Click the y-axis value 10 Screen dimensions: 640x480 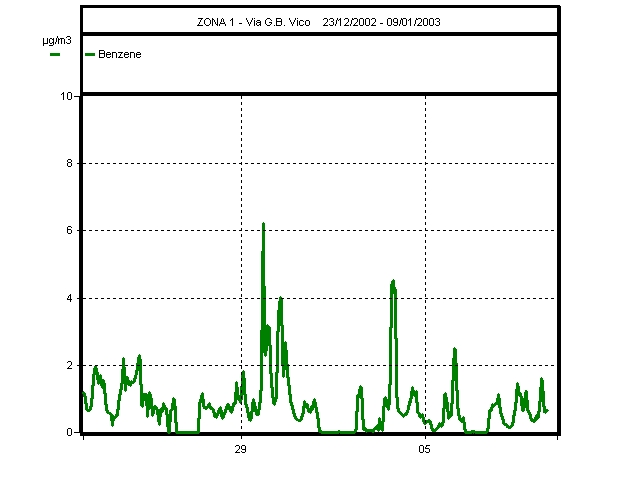[66, 96]
